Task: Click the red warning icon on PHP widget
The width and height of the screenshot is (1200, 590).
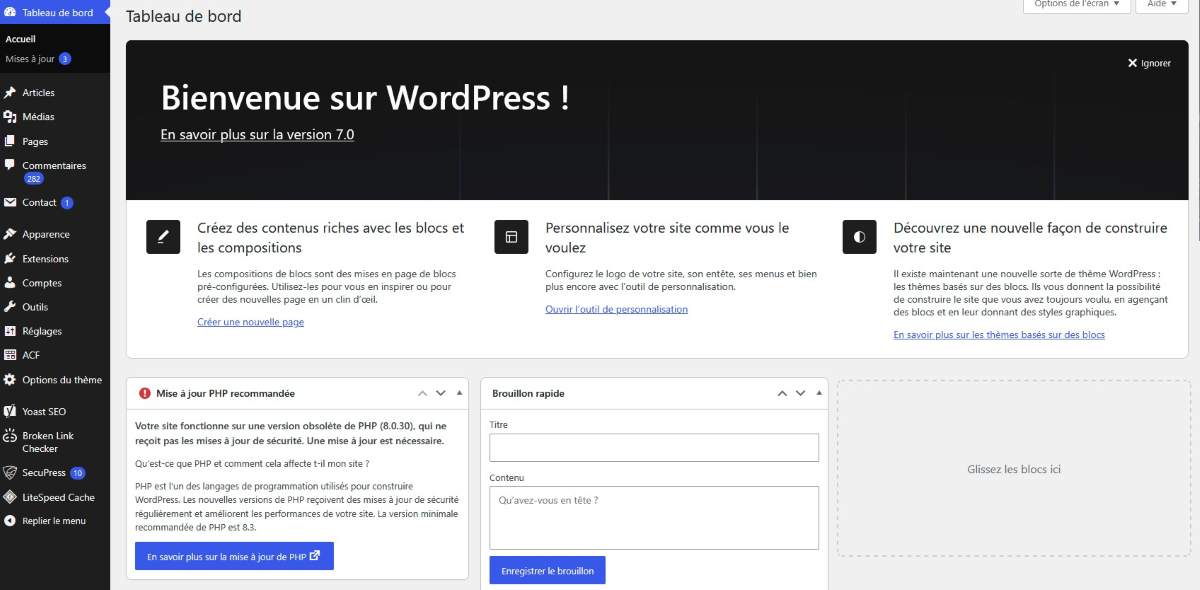Action: click(x=145, y=393)
